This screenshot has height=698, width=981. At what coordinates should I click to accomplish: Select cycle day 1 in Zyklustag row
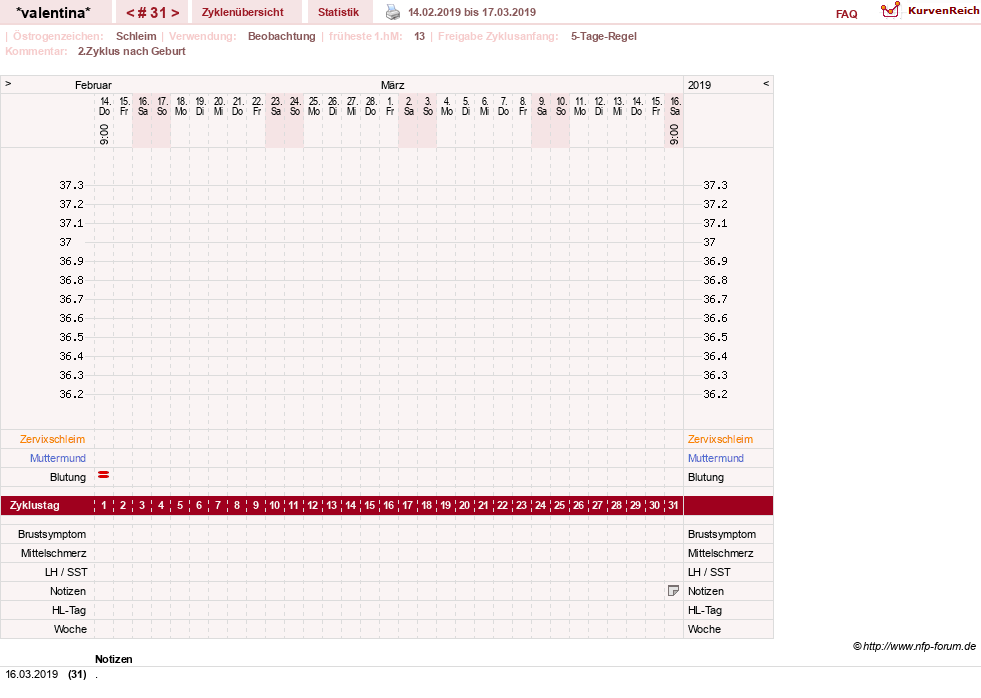pyautogui.click(x=104, y=505)
